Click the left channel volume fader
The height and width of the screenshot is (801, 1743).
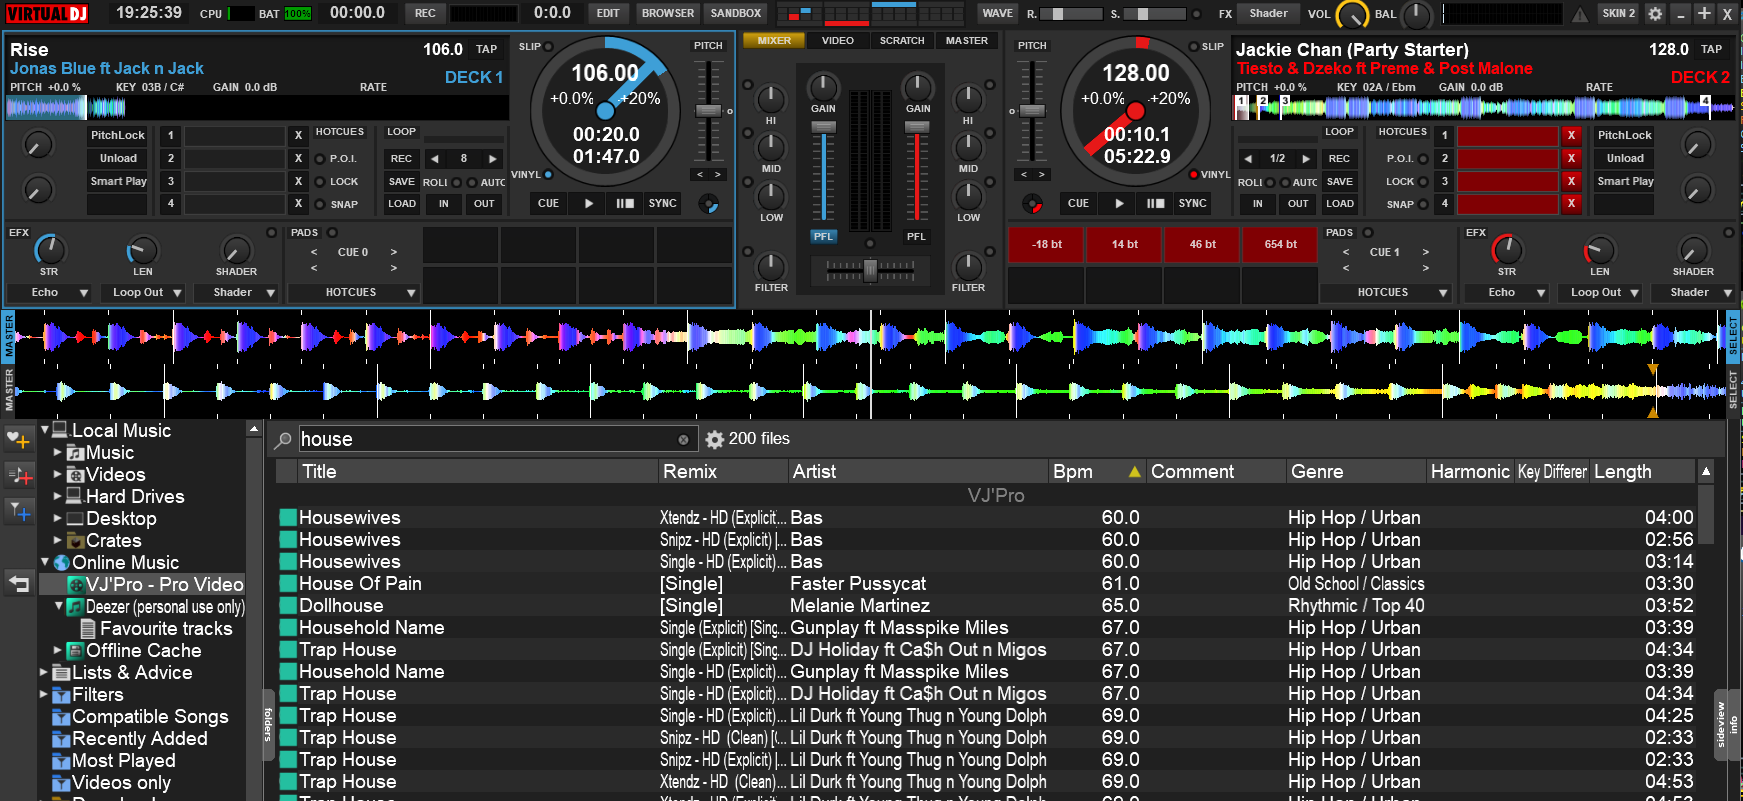click(x=823, y=128)
